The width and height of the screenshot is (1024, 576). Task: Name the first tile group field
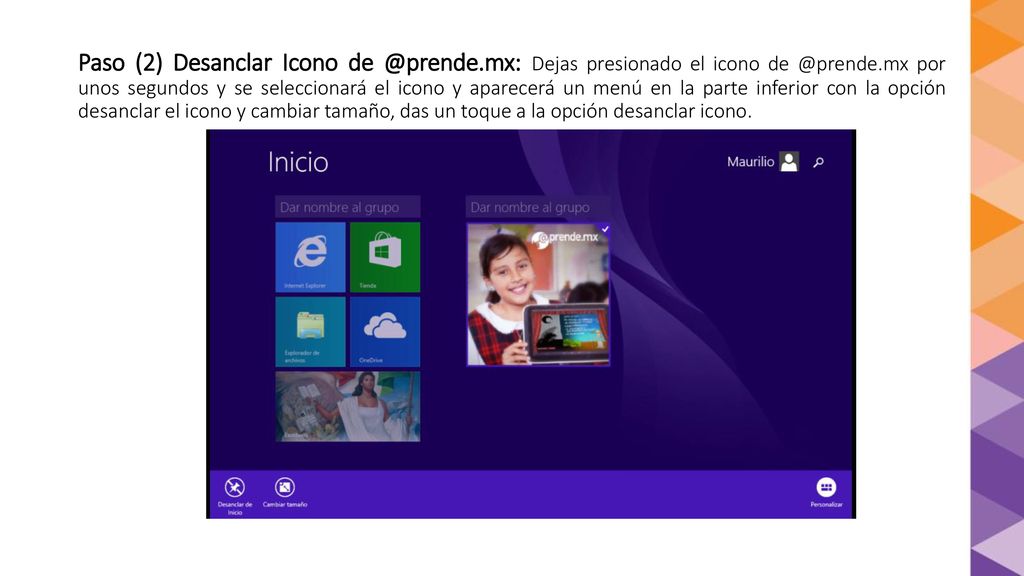pyautogui.click(x=347, y=207)
